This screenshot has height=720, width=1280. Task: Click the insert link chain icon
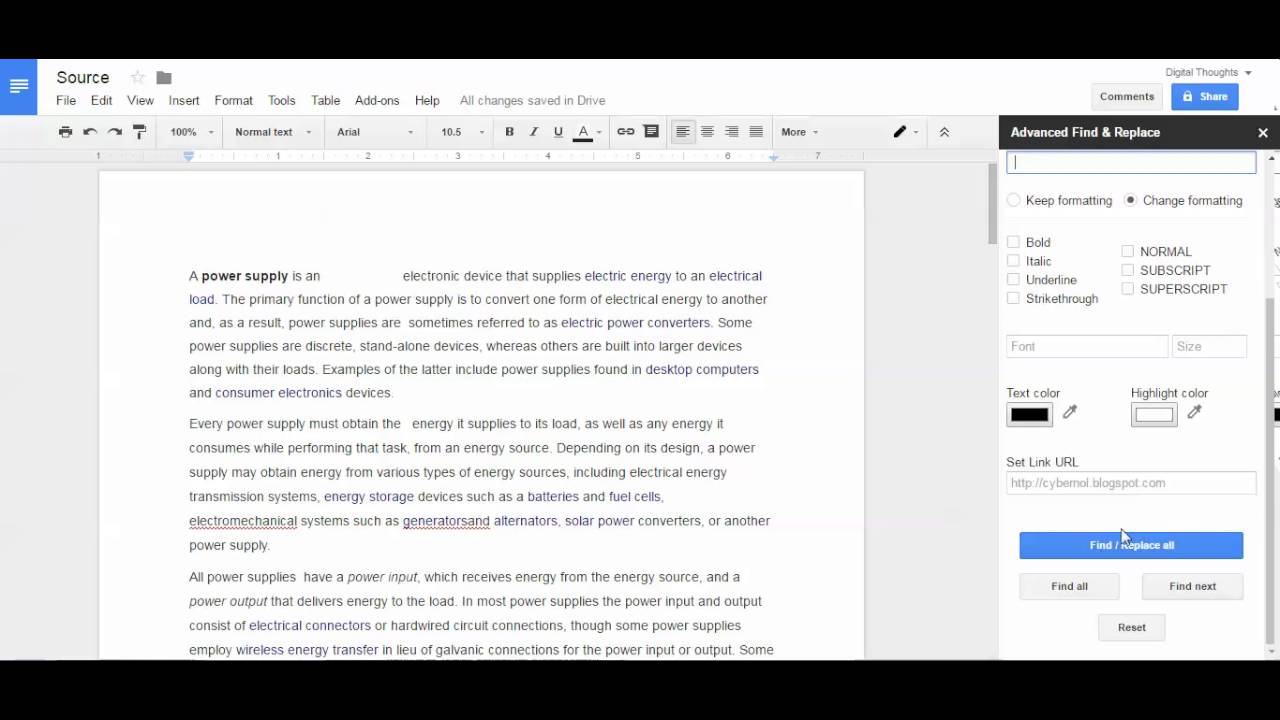point(626,132)
